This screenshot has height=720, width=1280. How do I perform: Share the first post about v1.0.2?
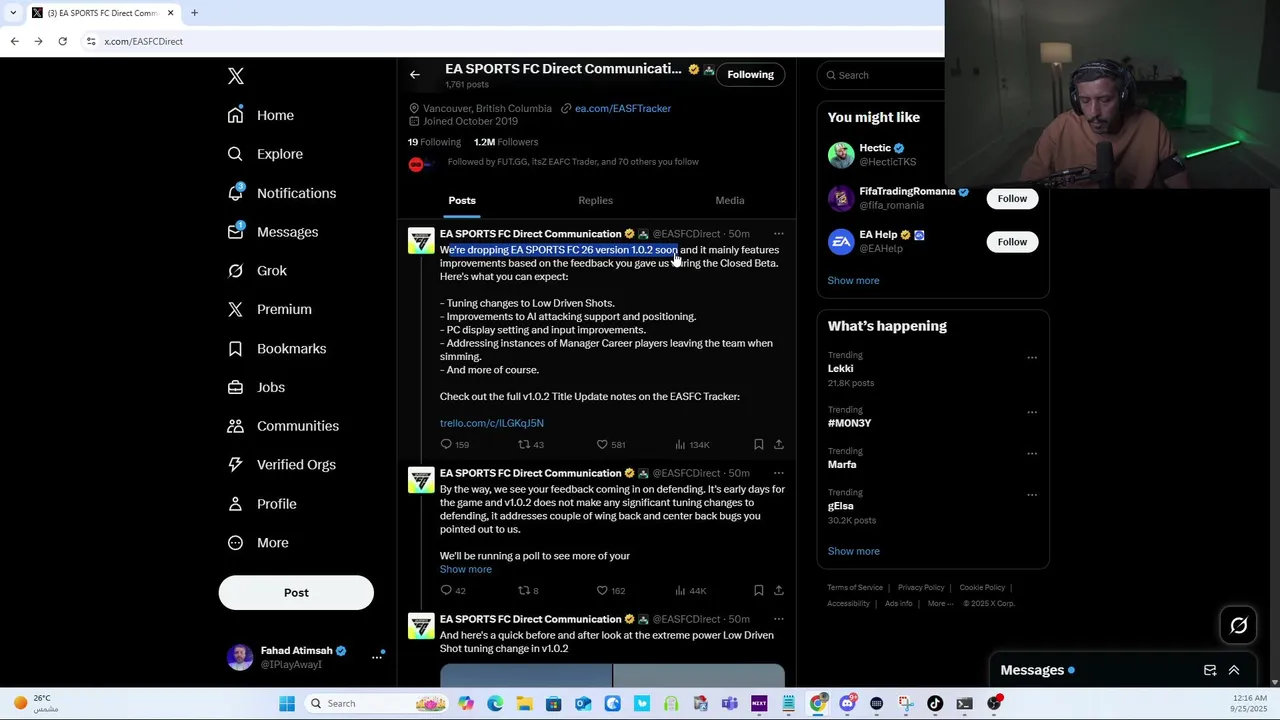click(779, 444)
